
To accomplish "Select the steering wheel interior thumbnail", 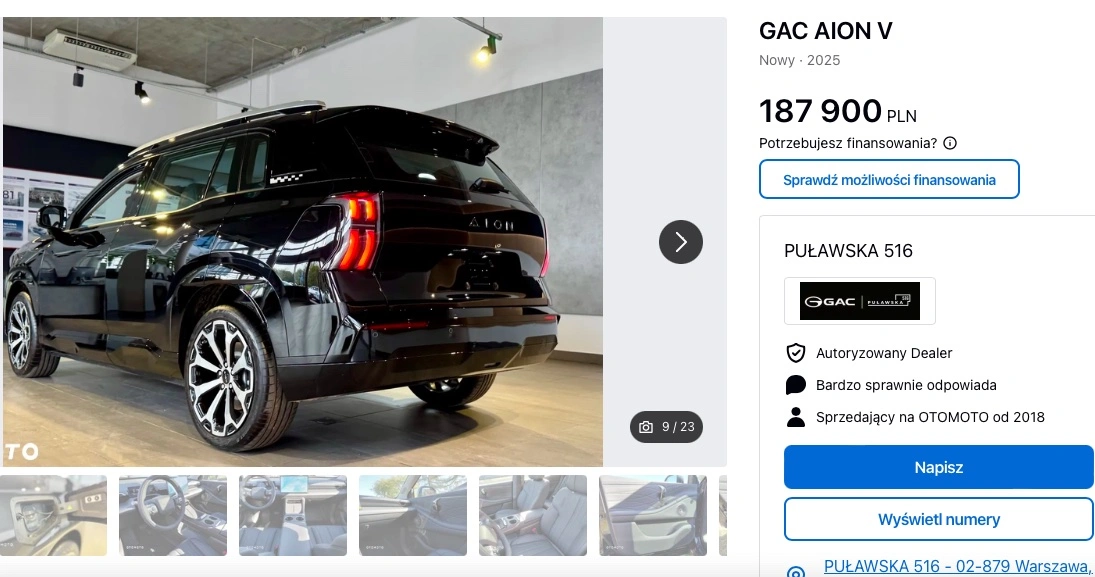I will pos(172,516).
